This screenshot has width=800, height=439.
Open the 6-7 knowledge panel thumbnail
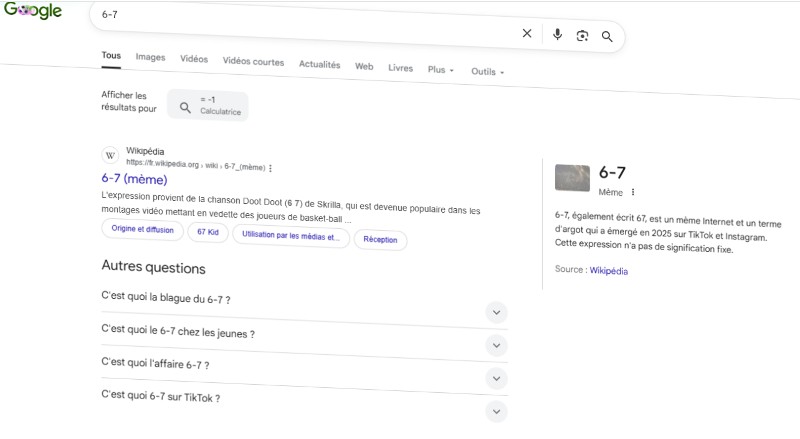click(572, 178)
